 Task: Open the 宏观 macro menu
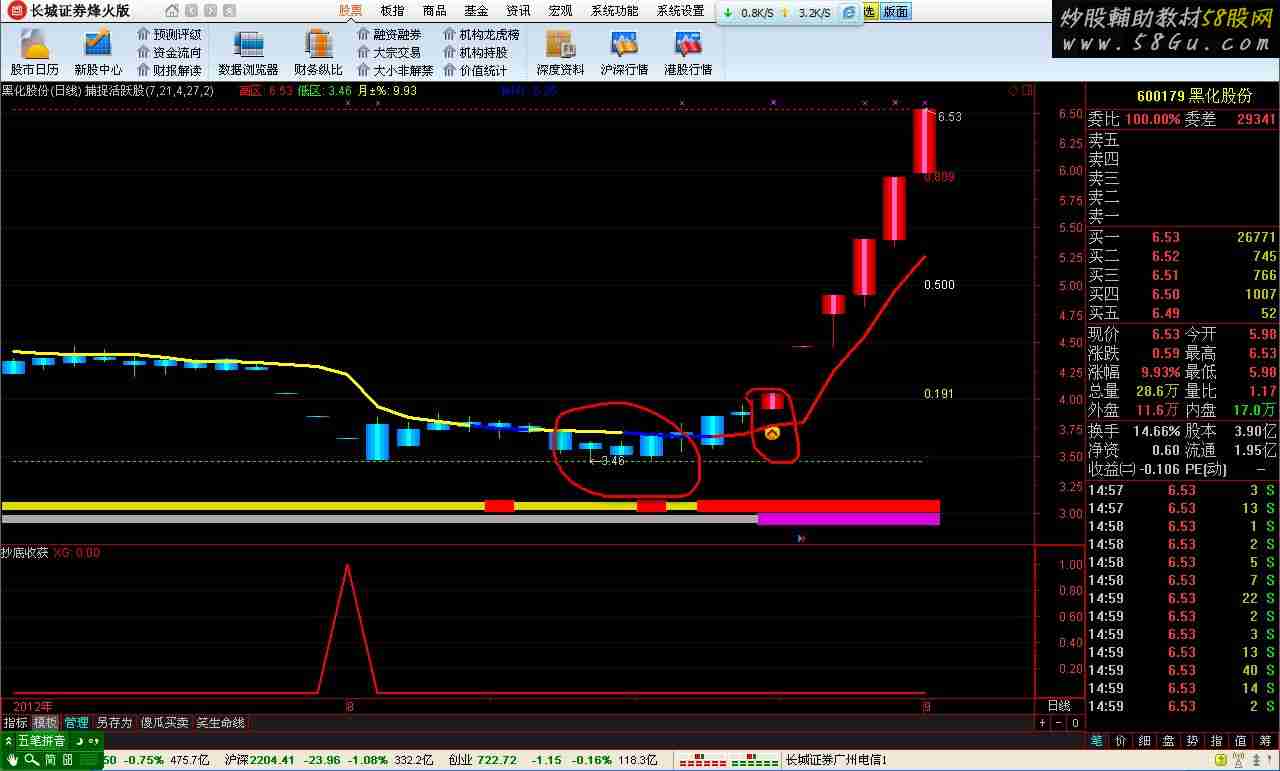pyautogui.click(x=560, y=11)
